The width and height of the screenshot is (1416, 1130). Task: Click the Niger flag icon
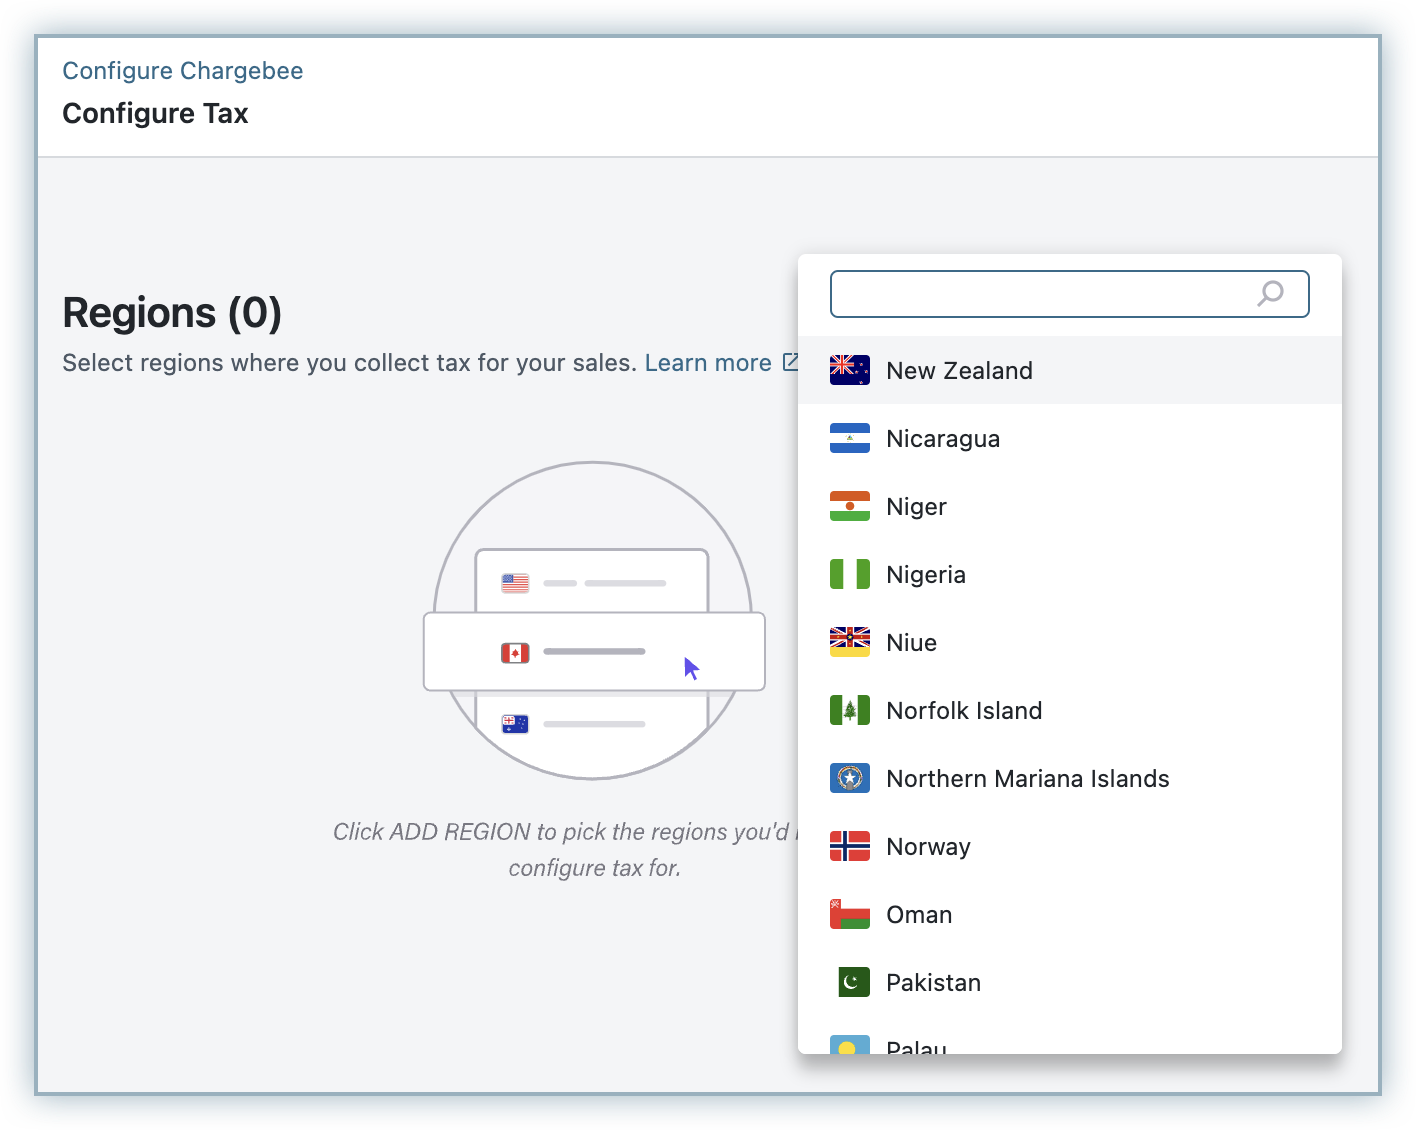click(x=849, y=506)
